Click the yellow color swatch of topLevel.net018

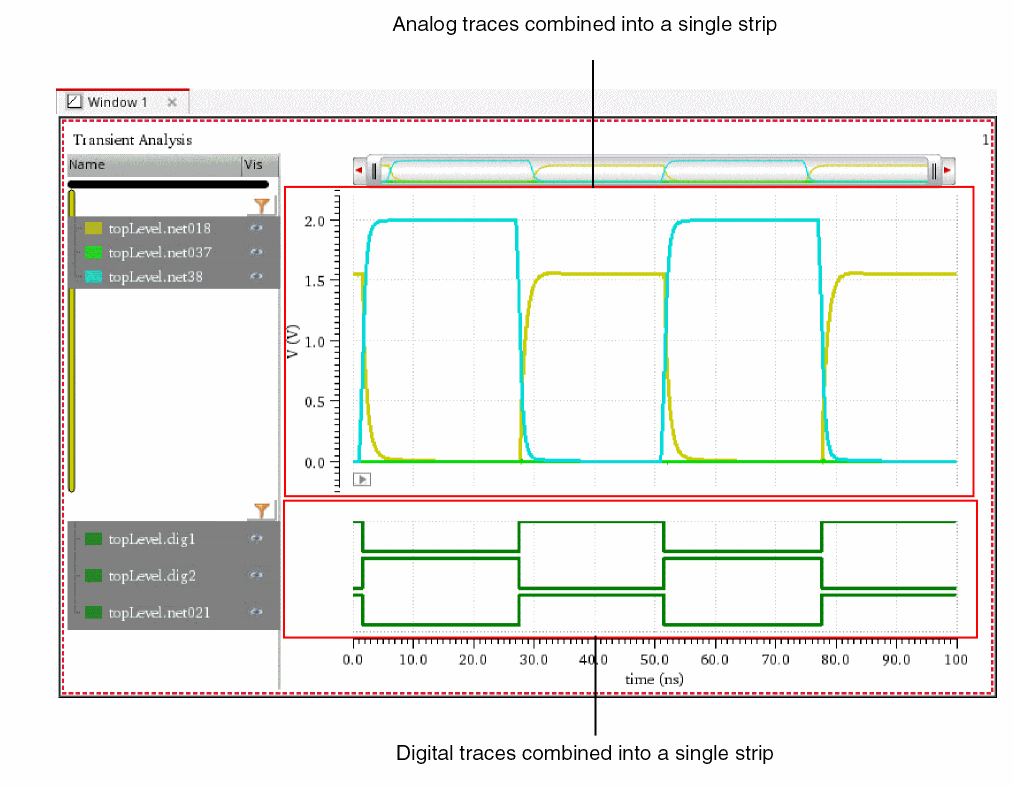(93, 228)
